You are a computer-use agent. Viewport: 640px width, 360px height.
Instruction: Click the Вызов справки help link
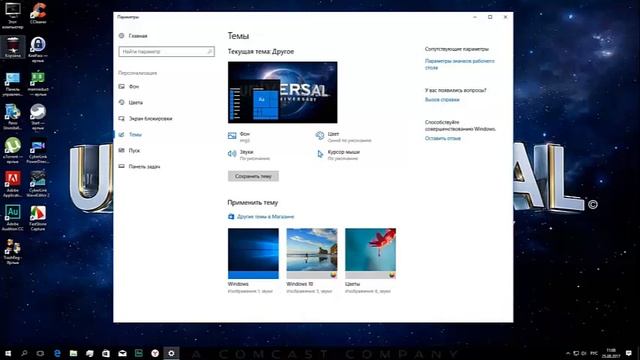pyautogui.click(x=442, y=100)
